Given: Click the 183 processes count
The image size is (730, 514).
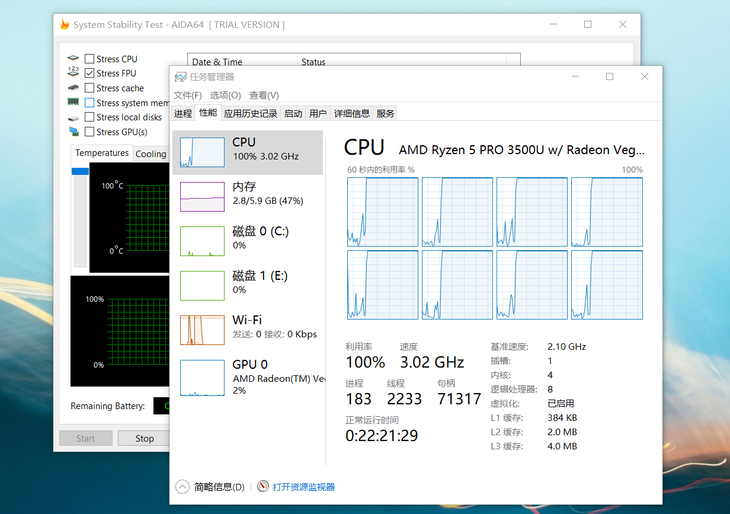Looking at the screenshot, I should (x=358, y=399).
